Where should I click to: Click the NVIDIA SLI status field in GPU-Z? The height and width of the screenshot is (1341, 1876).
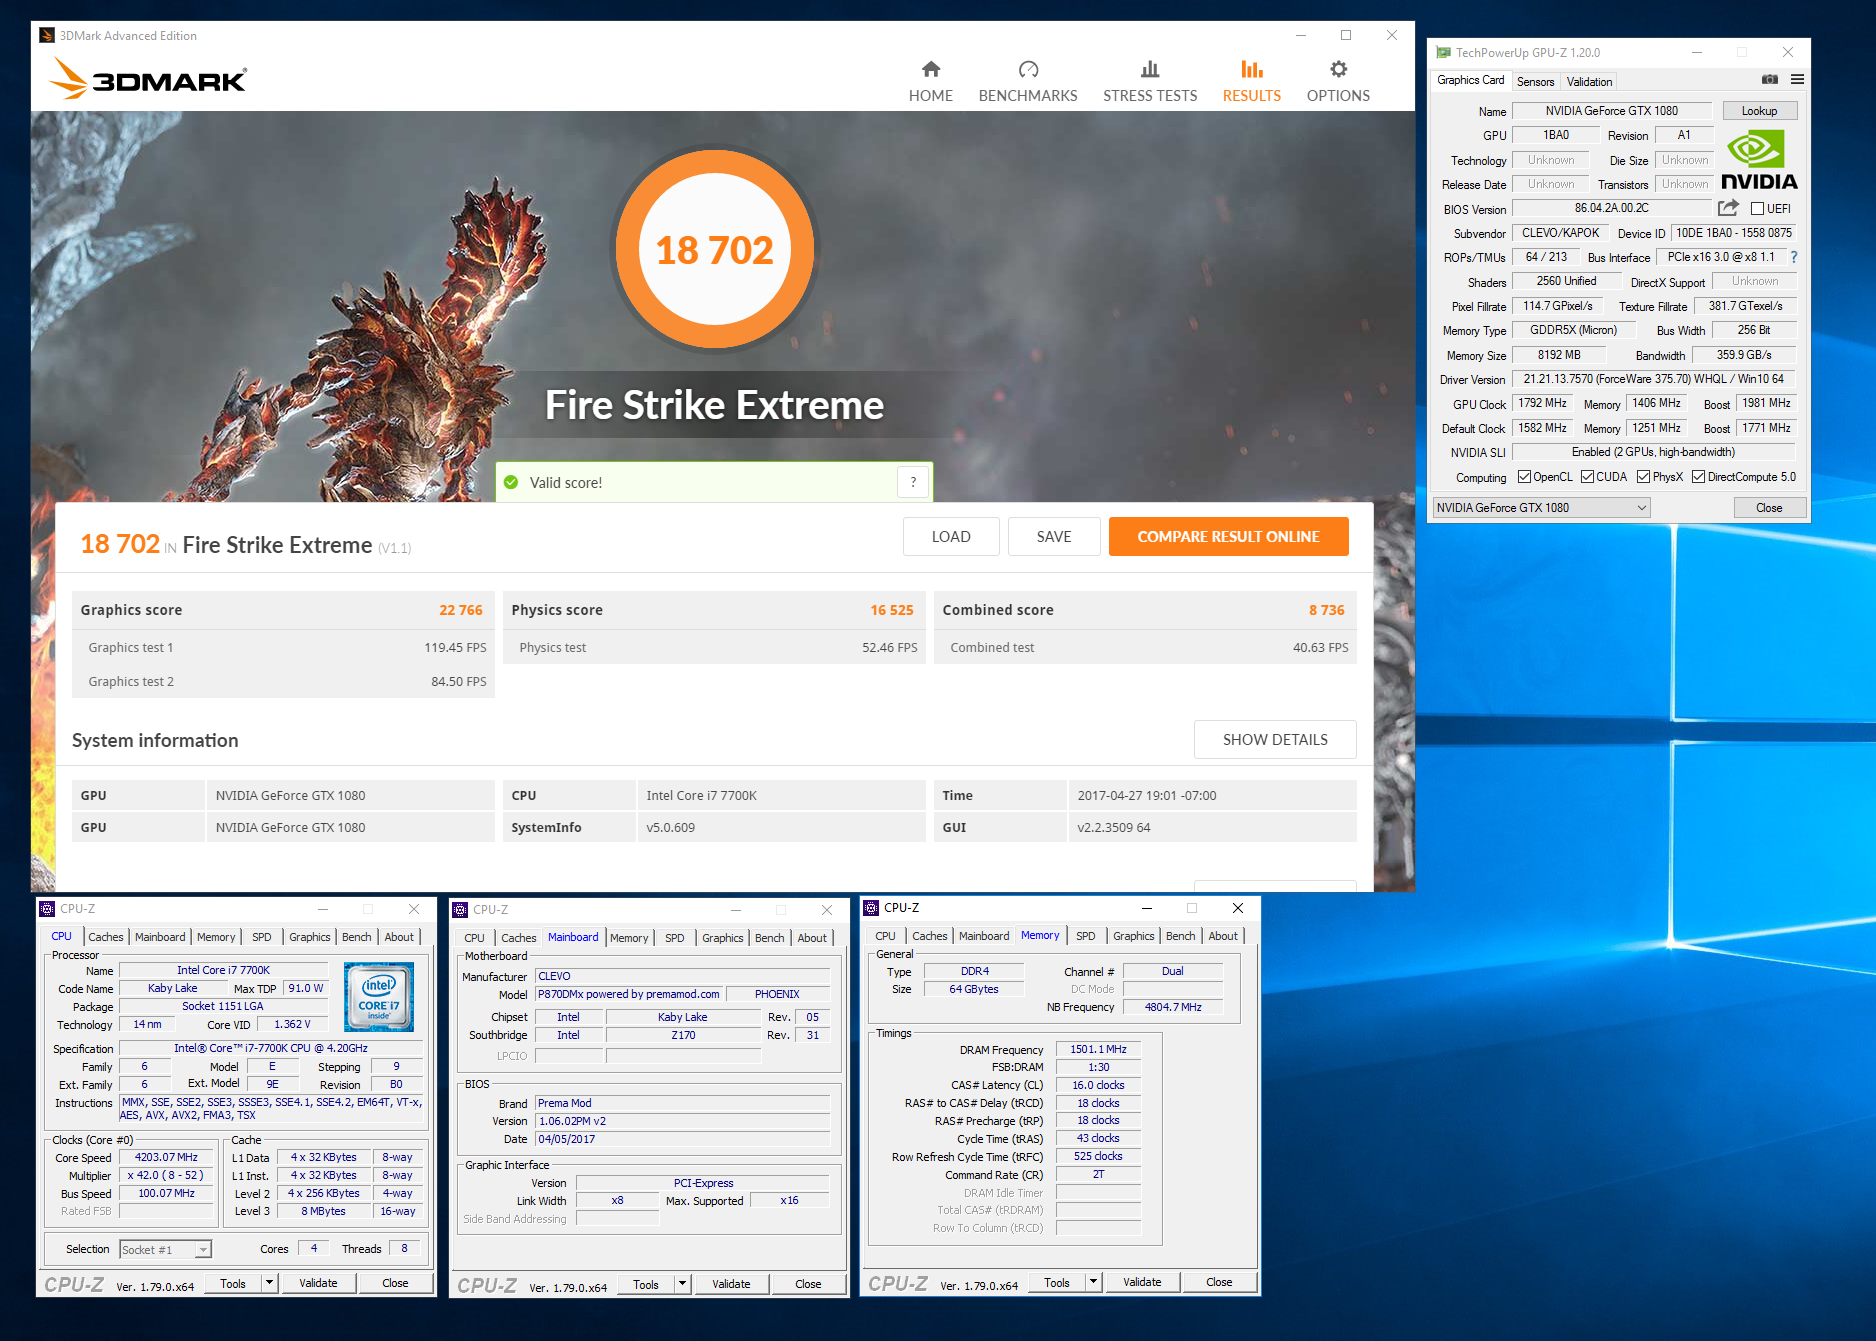pos(1654,452)
